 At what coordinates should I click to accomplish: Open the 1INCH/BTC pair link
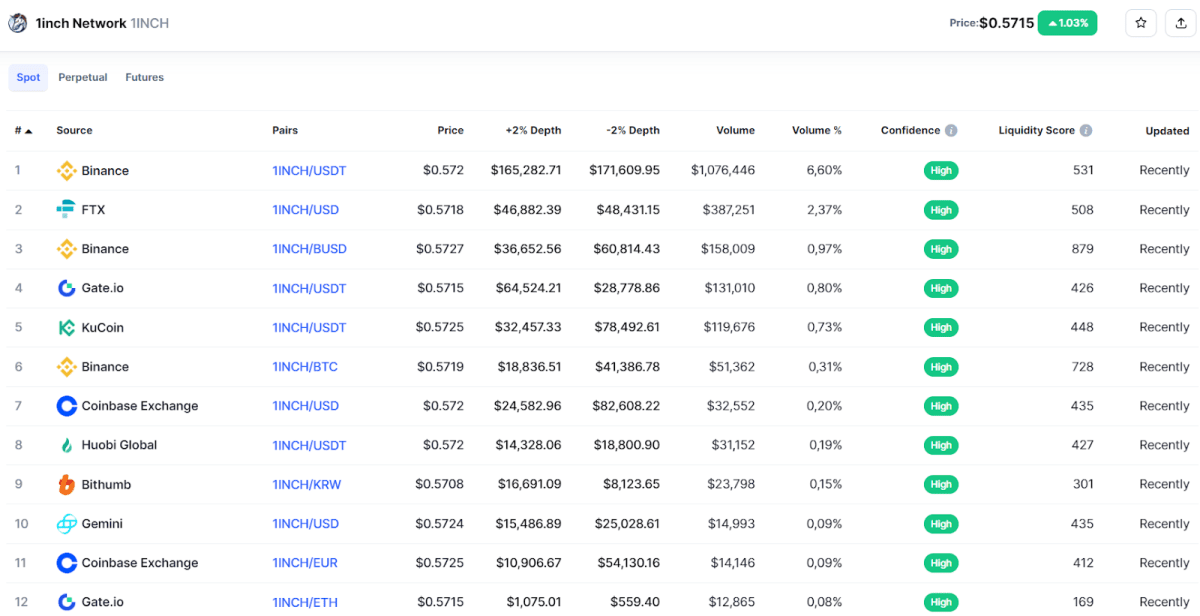point(305,367)
